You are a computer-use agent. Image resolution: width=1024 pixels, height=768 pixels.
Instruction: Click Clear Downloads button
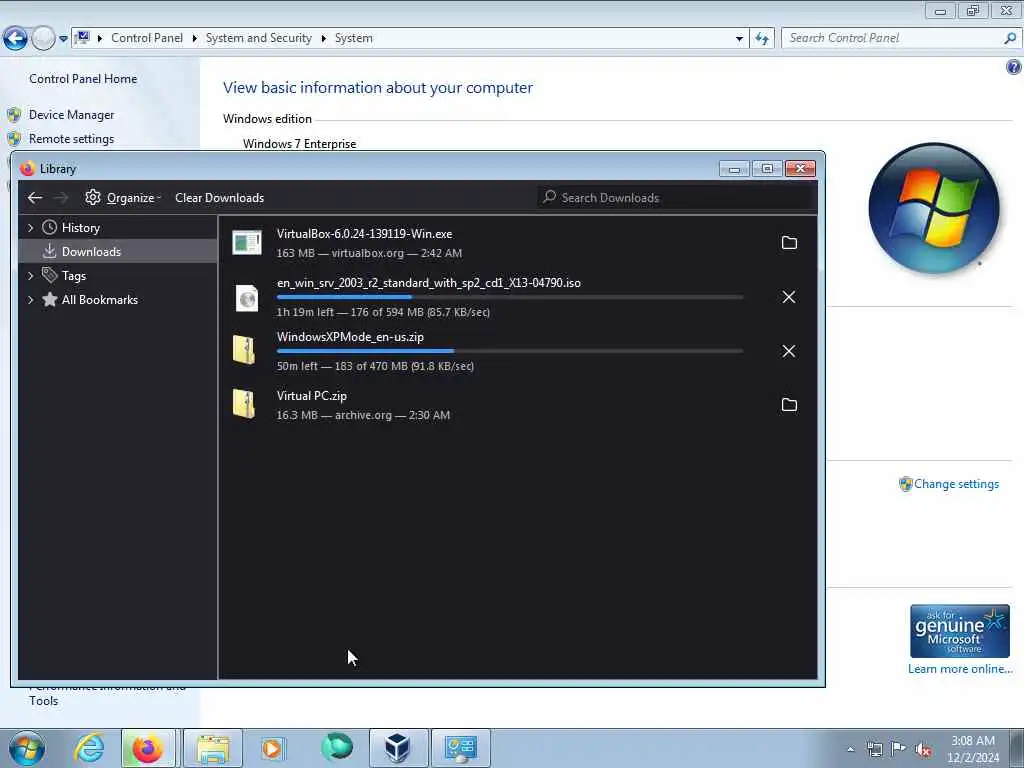pyautogui.click(x=219, y=197)
